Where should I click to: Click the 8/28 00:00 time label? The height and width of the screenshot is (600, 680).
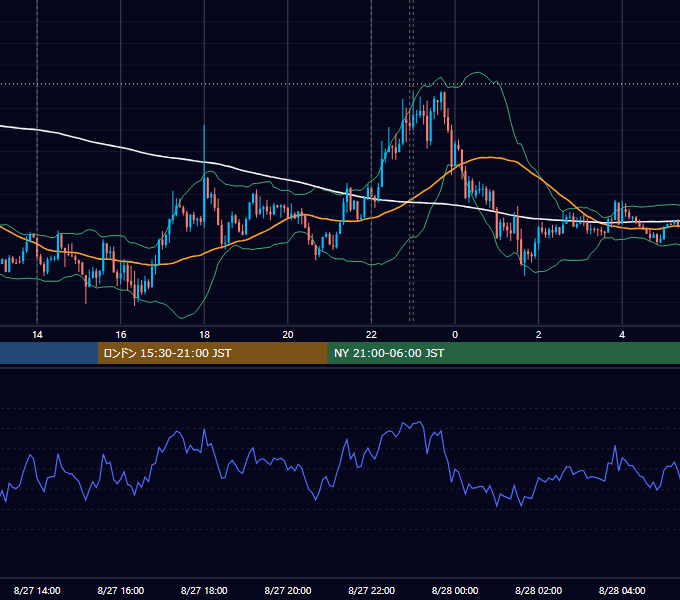pos(455,590)
